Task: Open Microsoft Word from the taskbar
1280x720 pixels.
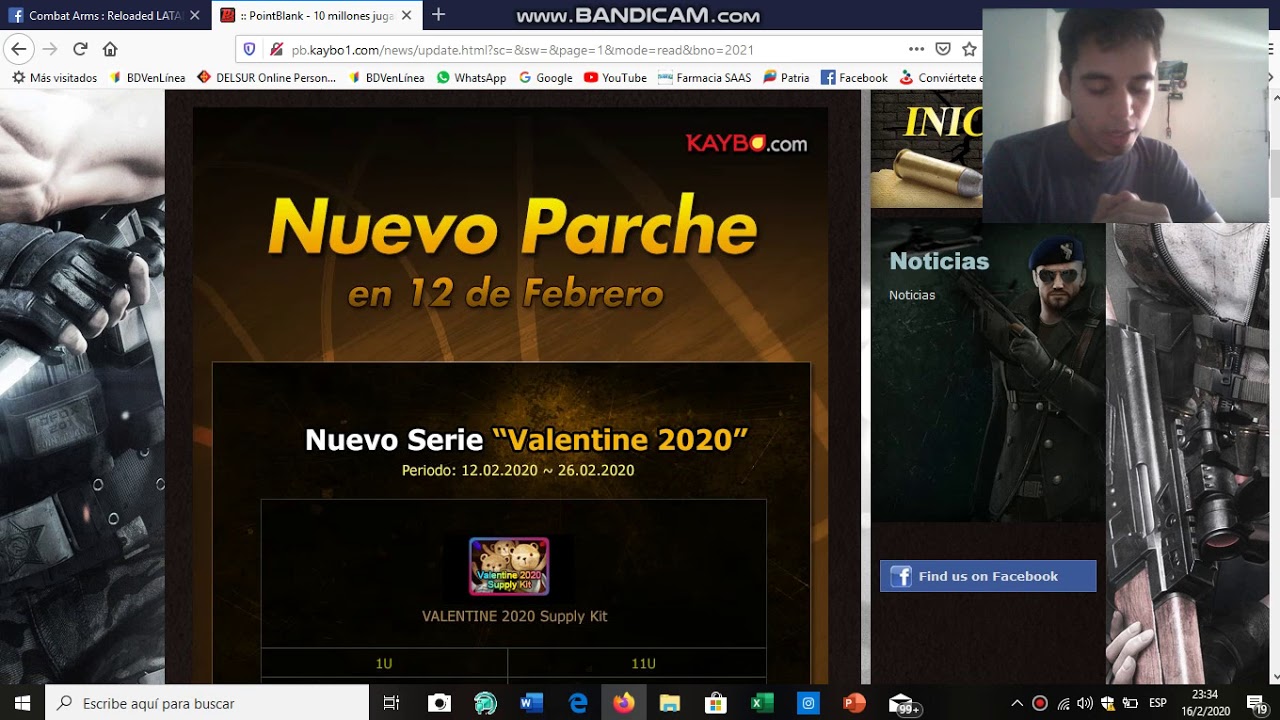Action: click(x=531, y=703)
